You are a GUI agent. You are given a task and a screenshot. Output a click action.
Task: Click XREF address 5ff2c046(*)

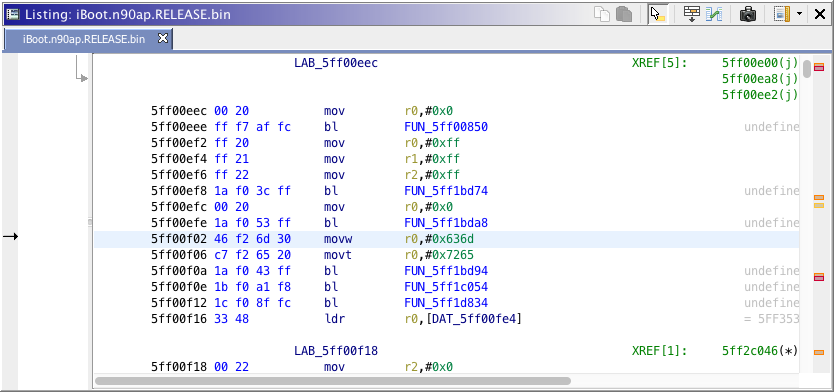pos(760,351)
